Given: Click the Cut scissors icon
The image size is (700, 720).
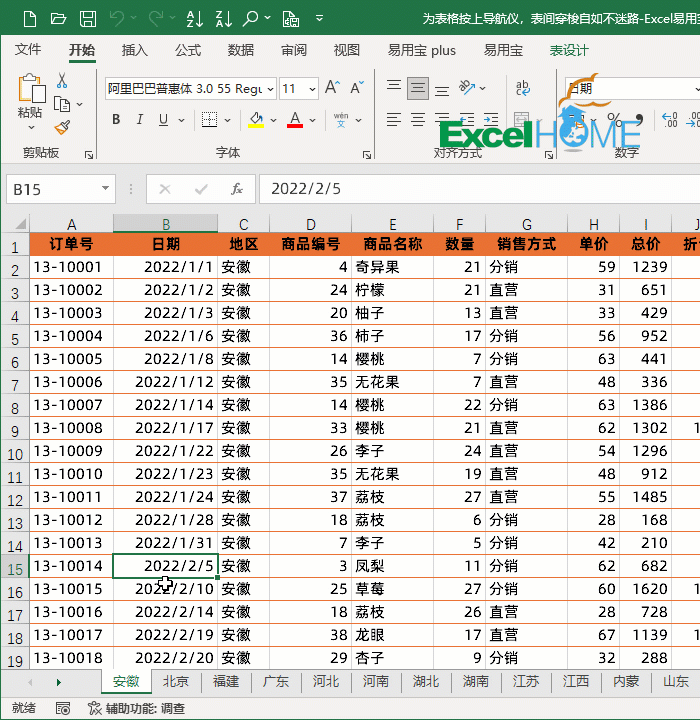Looking at the screenshot, I should (x=62, y=81).
